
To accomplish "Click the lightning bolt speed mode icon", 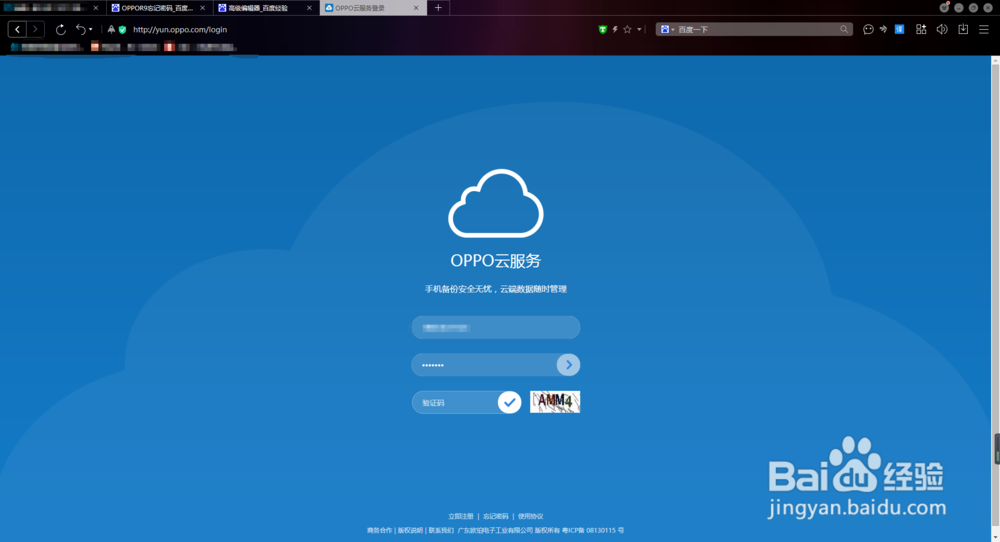I will [x=615, y=29].
